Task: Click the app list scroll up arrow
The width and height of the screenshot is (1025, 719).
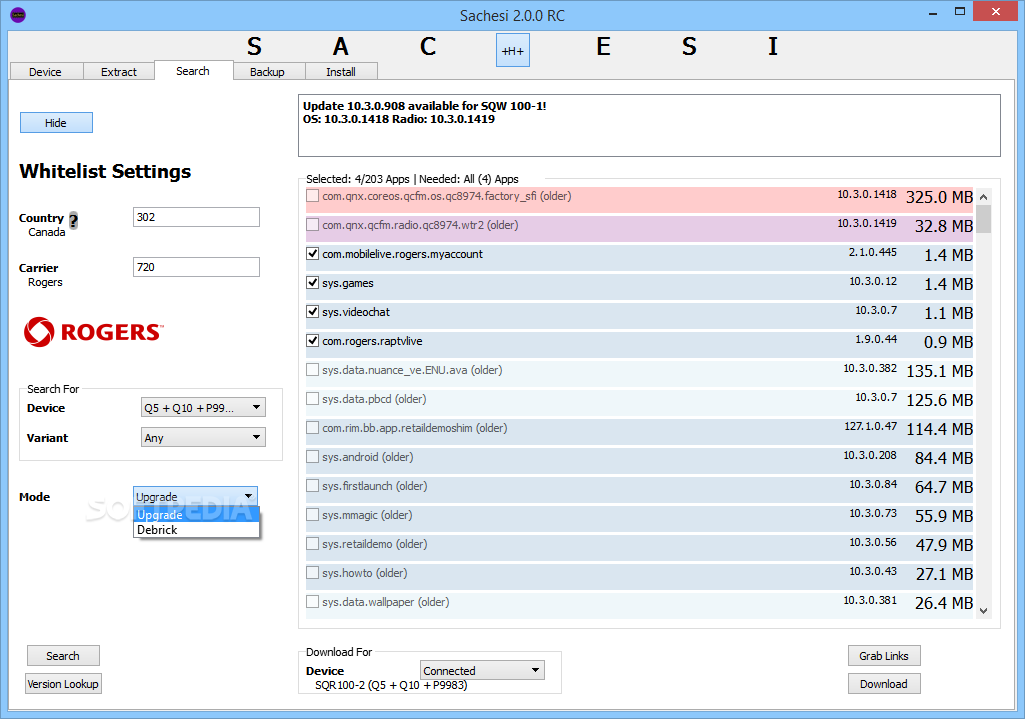Action: point(983,197)
